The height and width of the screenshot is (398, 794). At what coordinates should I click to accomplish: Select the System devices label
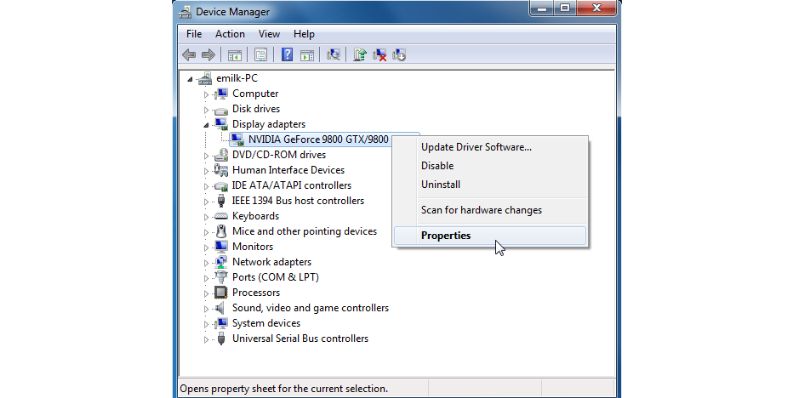tap(266, 323)
